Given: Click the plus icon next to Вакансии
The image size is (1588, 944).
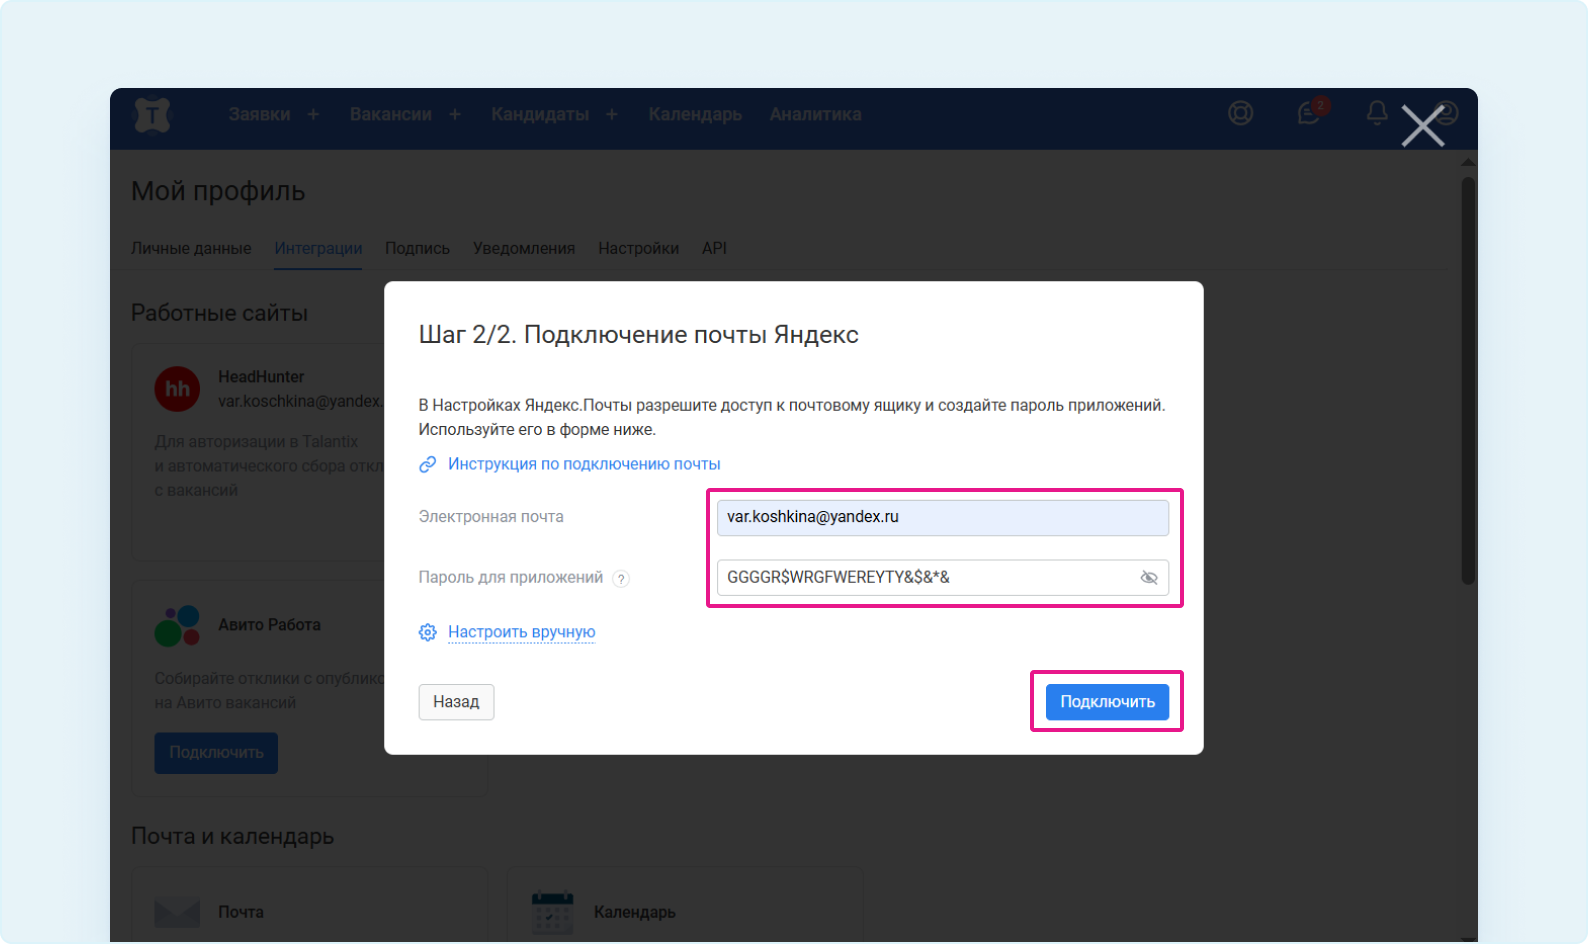Looking at the screenshot, I should [x=455, y=115].
